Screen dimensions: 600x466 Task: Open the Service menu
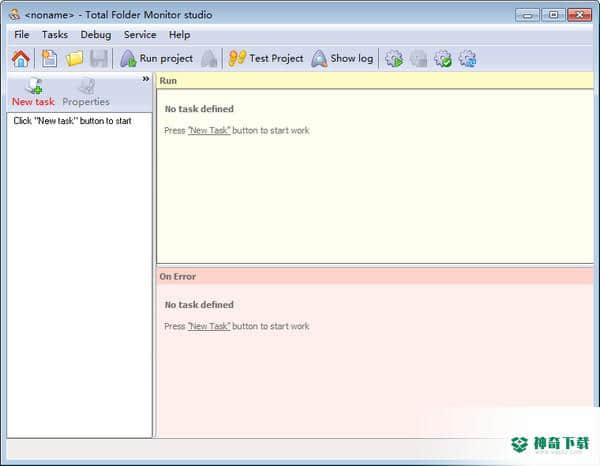pyautogui.click(x=140, y=35)
